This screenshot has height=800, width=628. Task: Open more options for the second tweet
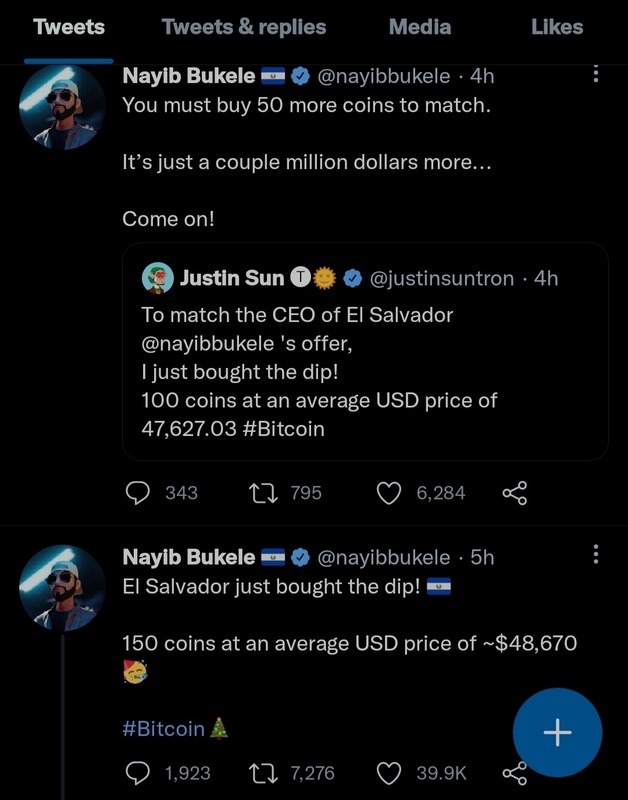(x=596, y=554)
